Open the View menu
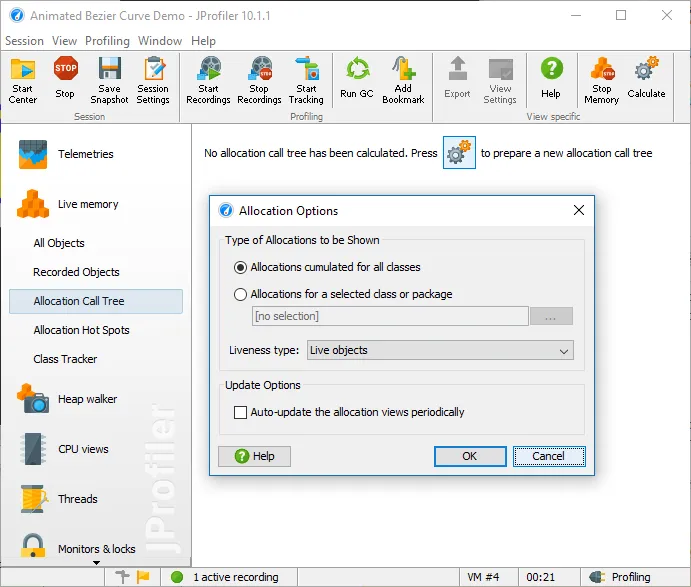Screen dimensions: 691x587 tap(64, 41)
